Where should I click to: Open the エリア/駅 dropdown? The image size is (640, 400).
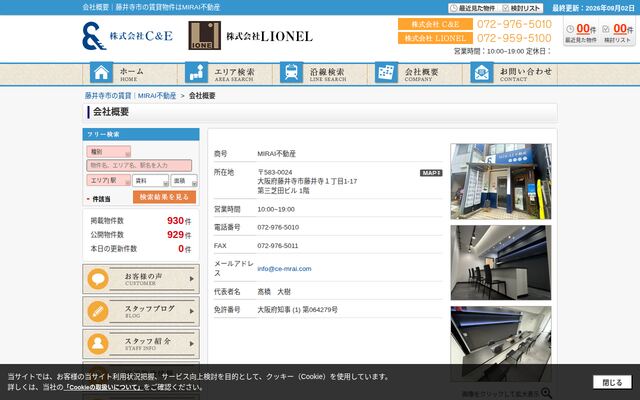tap(109, 180)
